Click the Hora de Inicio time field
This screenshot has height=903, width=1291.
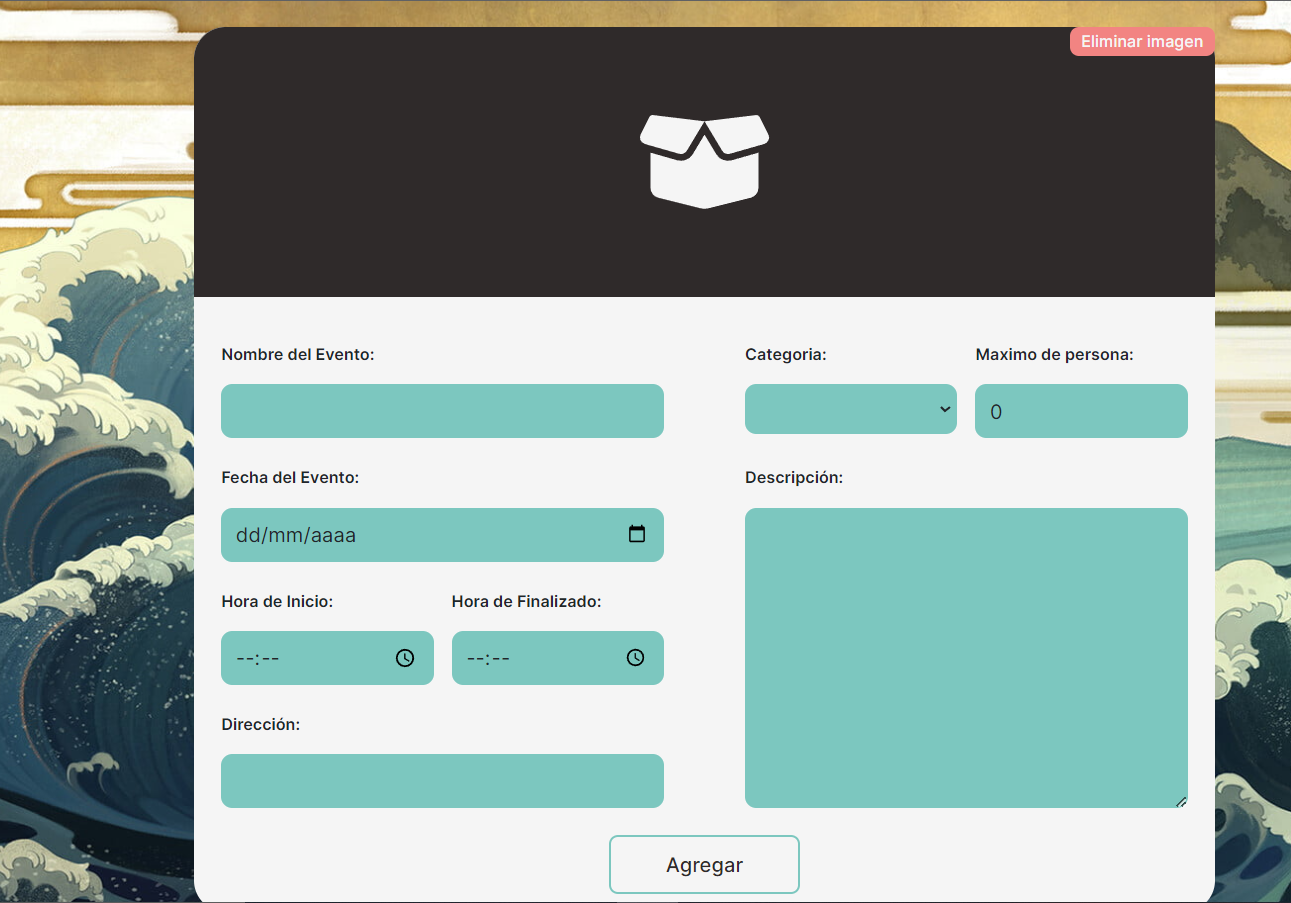[x=327, y=658]
